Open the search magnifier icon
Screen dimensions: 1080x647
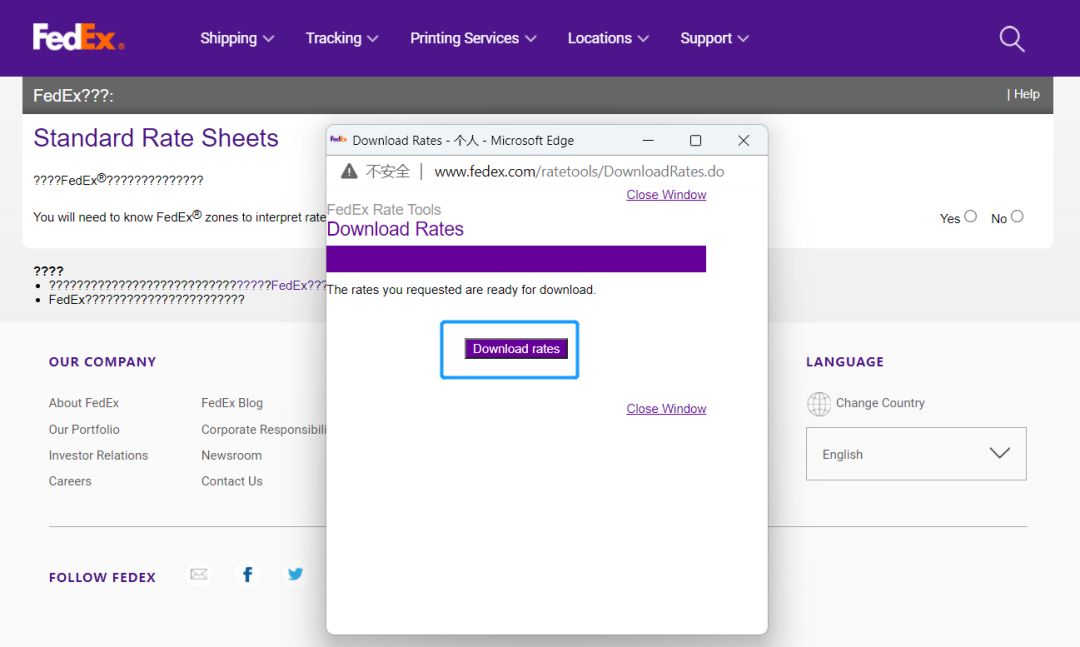pos(1012,39)
